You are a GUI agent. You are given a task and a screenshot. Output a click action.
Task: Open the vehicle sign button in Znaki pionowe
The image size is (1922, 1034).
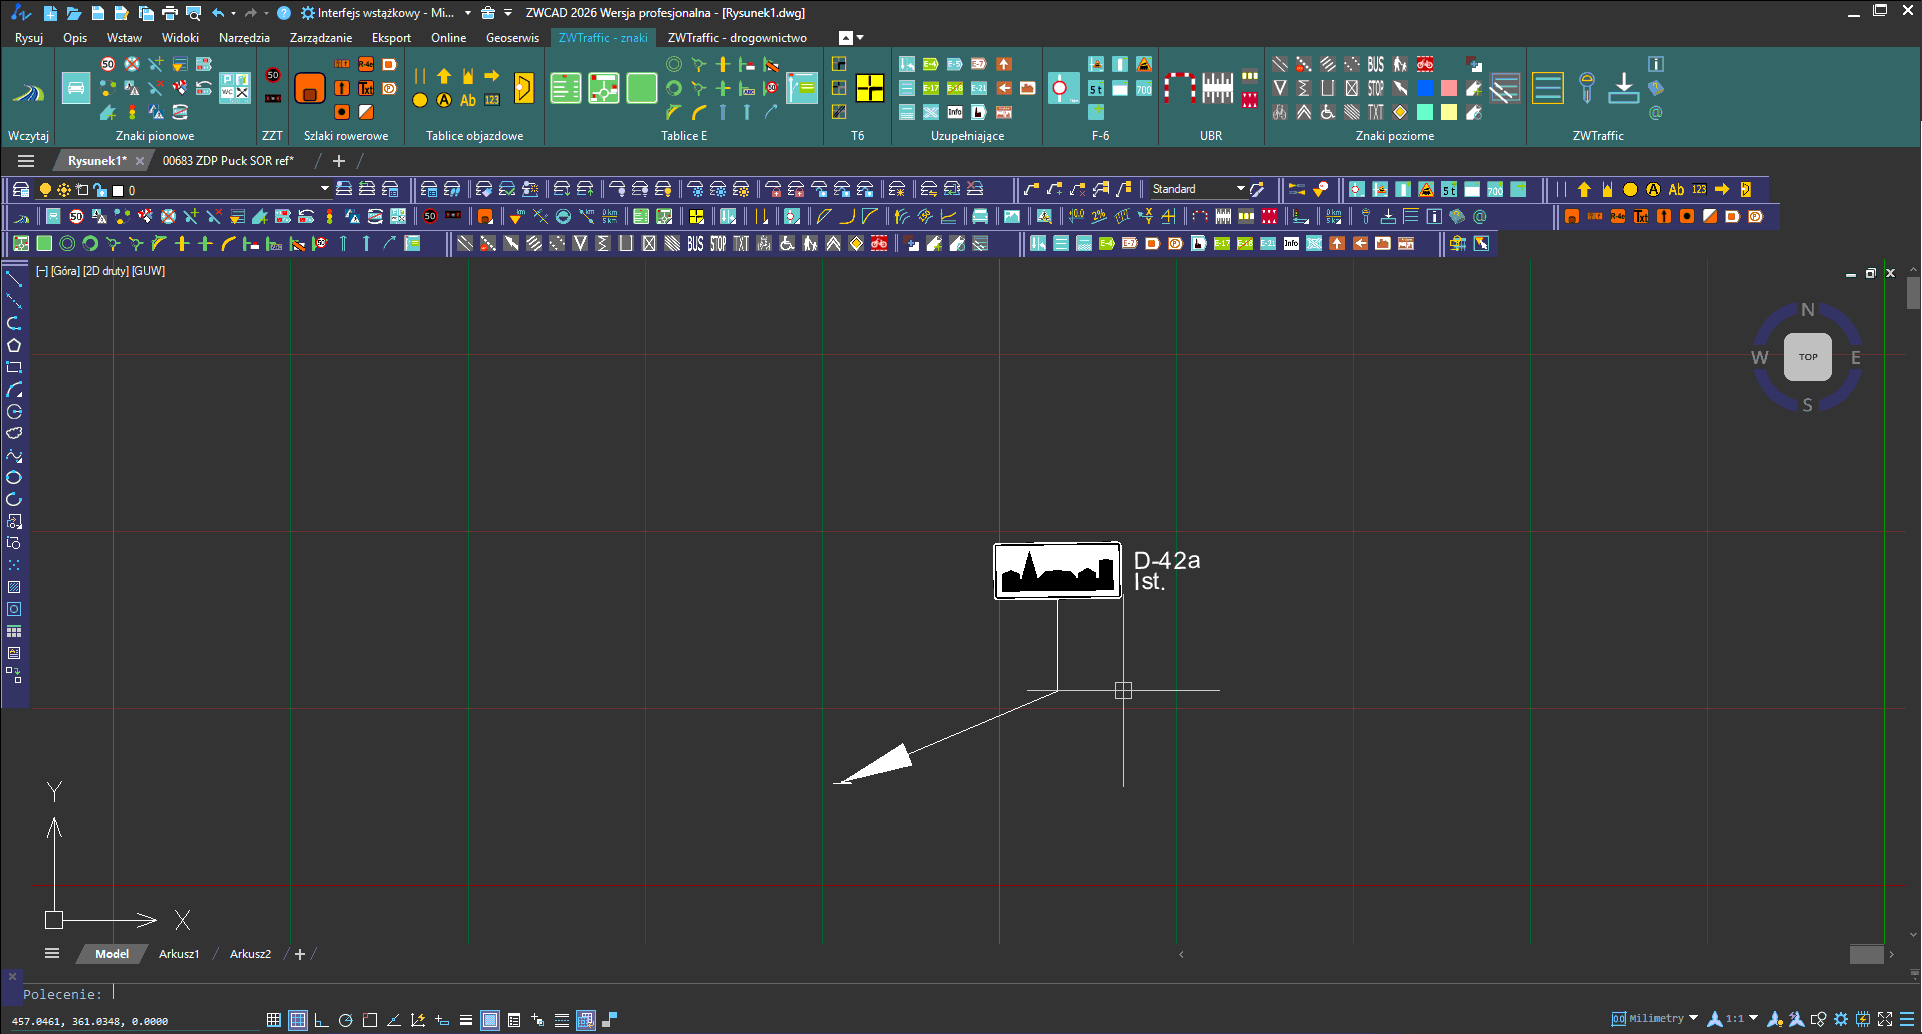click(76, 88)
